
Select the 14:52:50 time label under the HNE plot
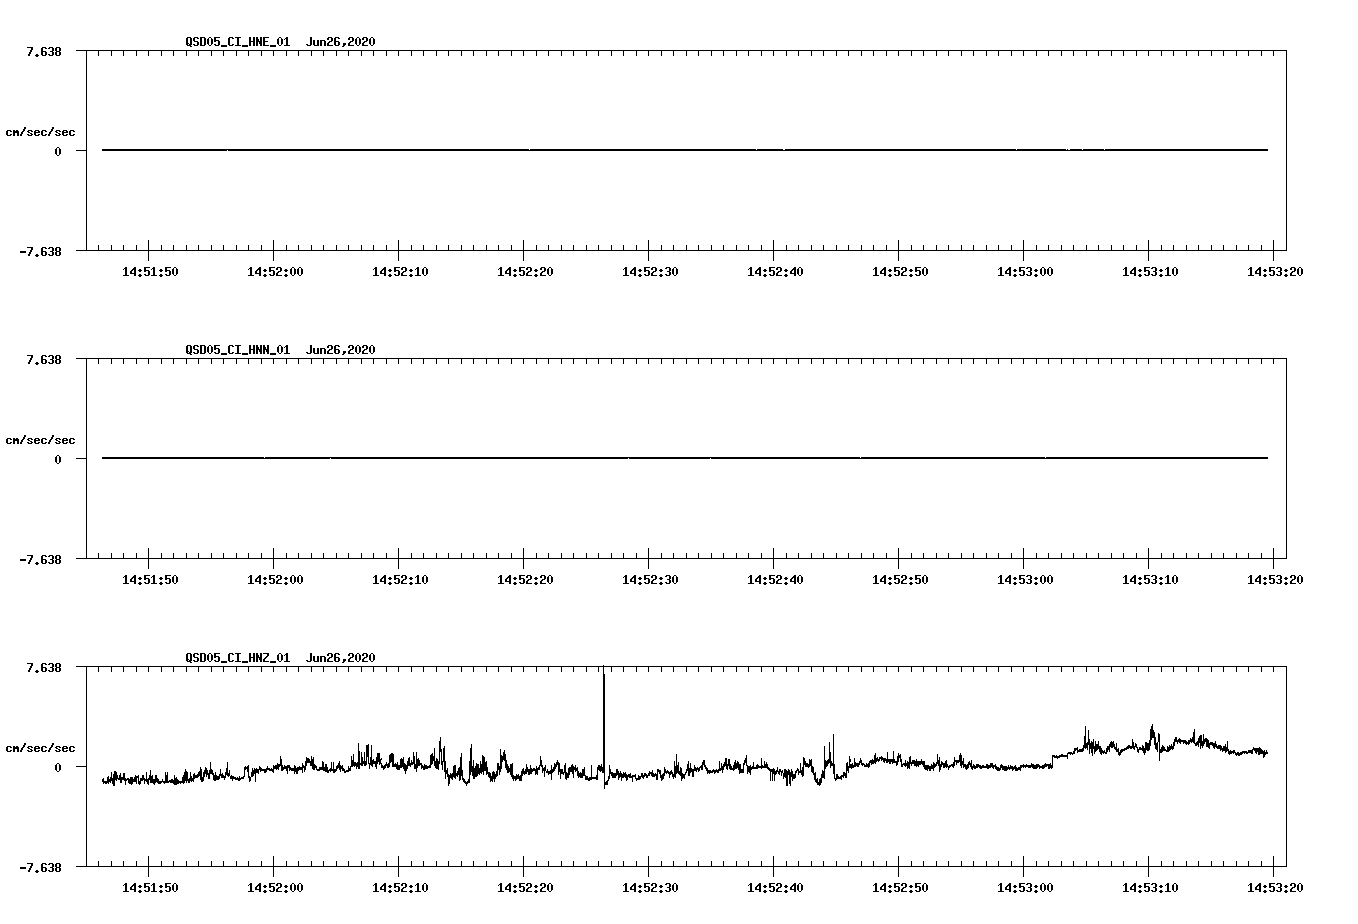click(900, 271)
